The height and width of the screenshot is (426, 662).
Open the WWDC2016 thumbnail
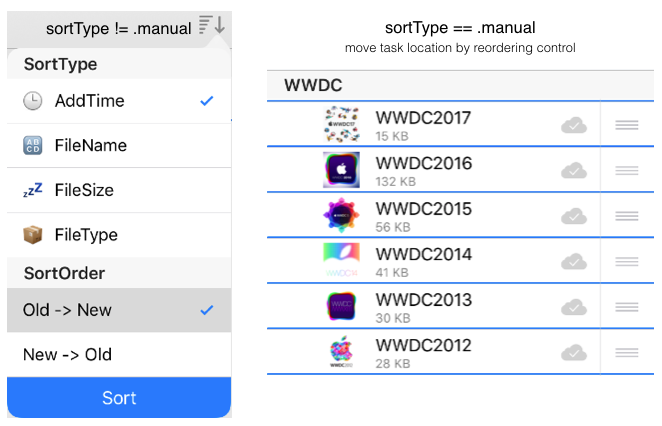pyautogui.click(x=342, y=170)
